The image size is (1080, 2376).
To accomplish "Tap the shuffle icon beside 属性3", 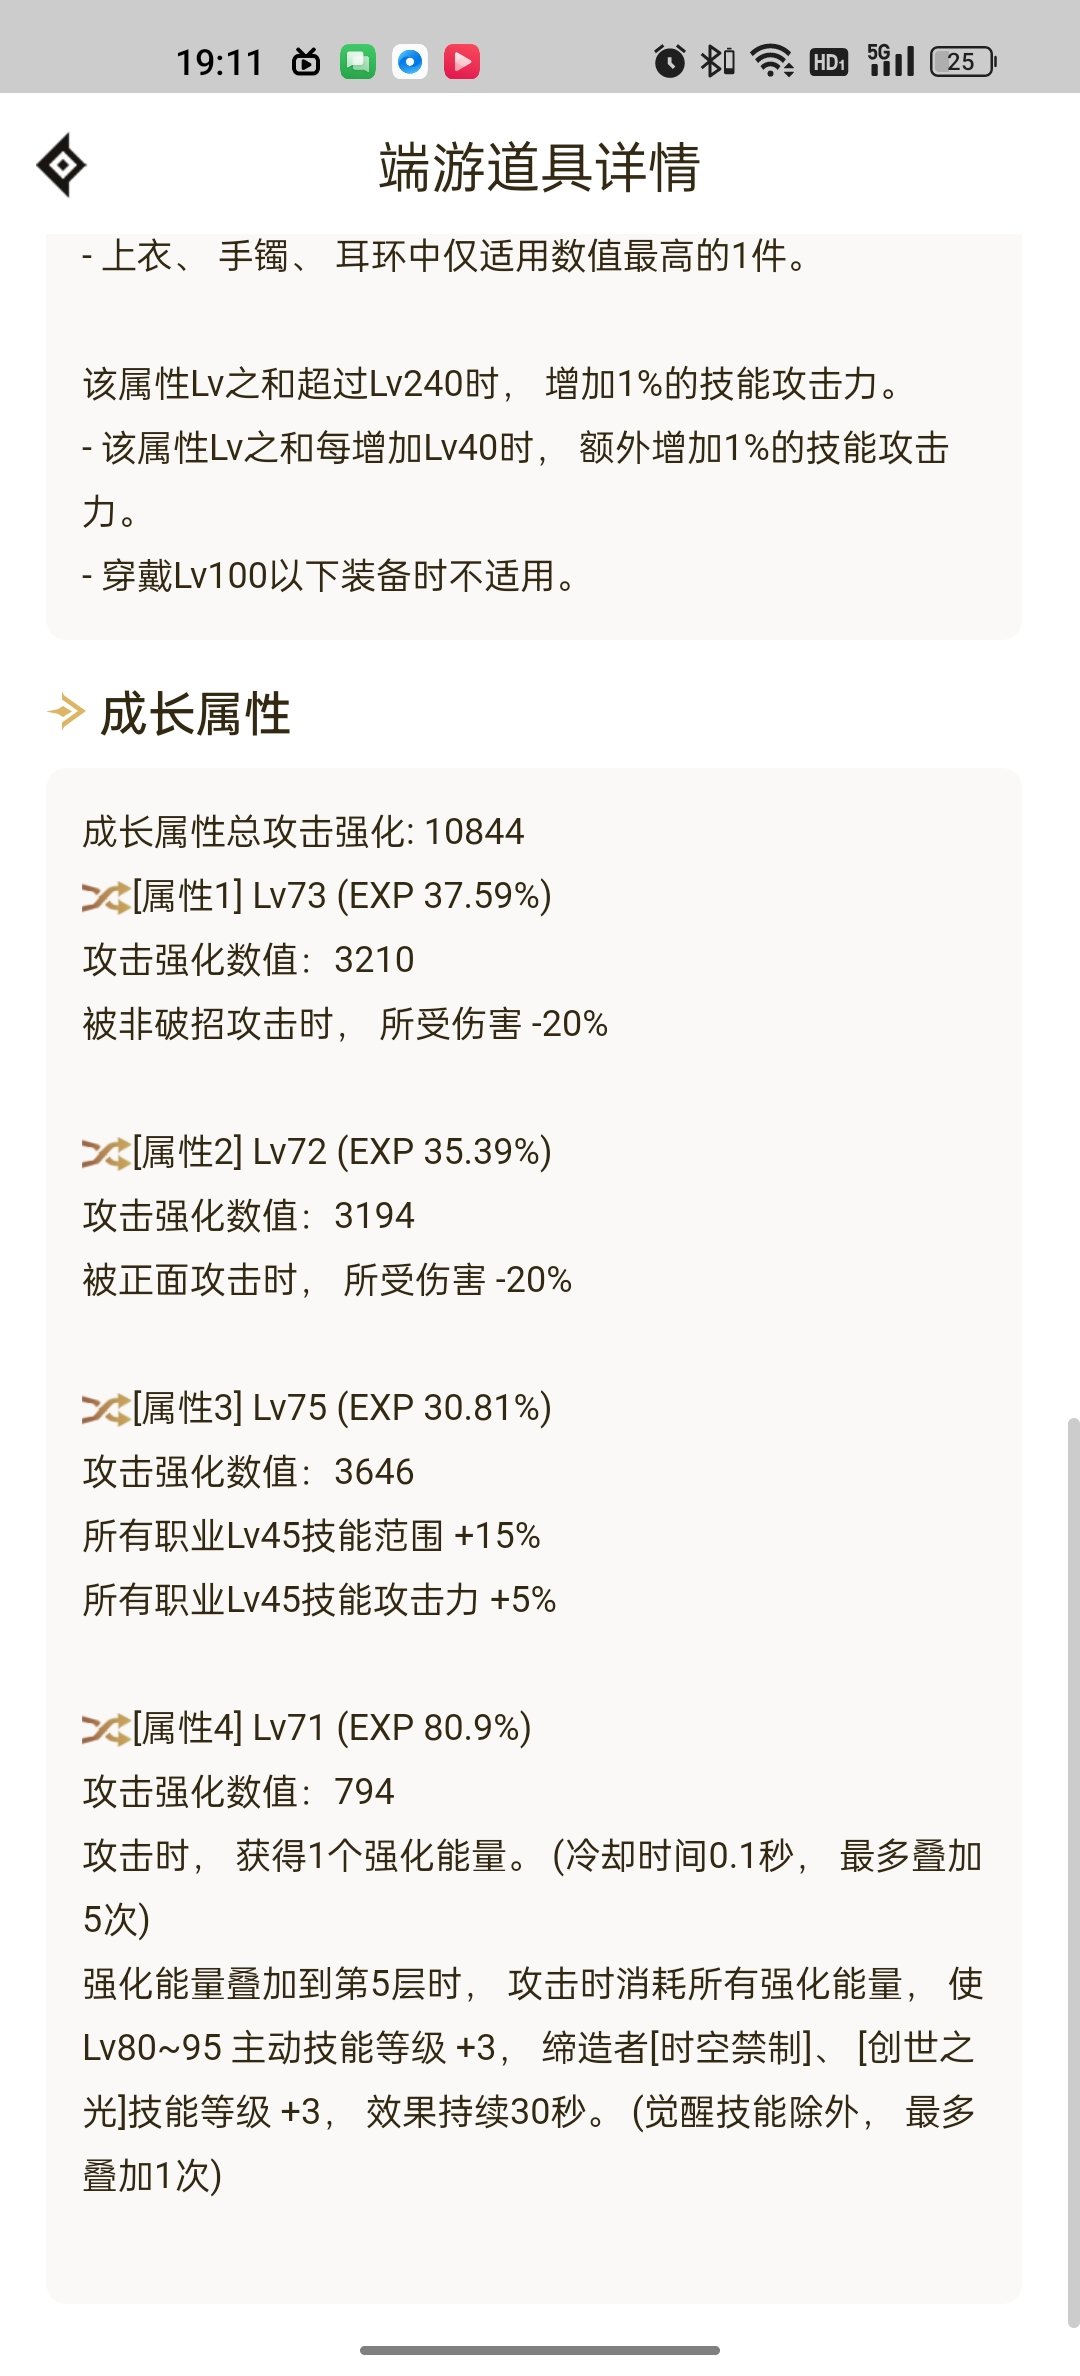I will click(x=106, y=1409).
